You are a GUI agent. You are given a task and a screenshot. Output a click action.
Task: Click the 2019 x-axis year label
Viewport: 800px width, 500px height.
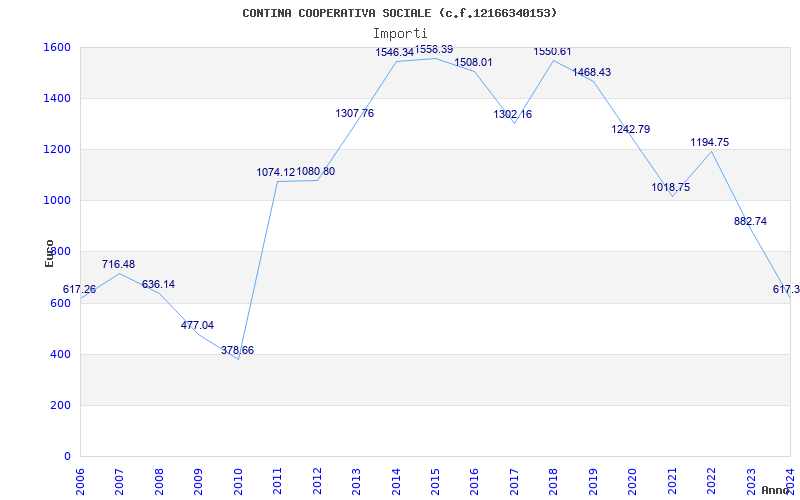[593, 482]
